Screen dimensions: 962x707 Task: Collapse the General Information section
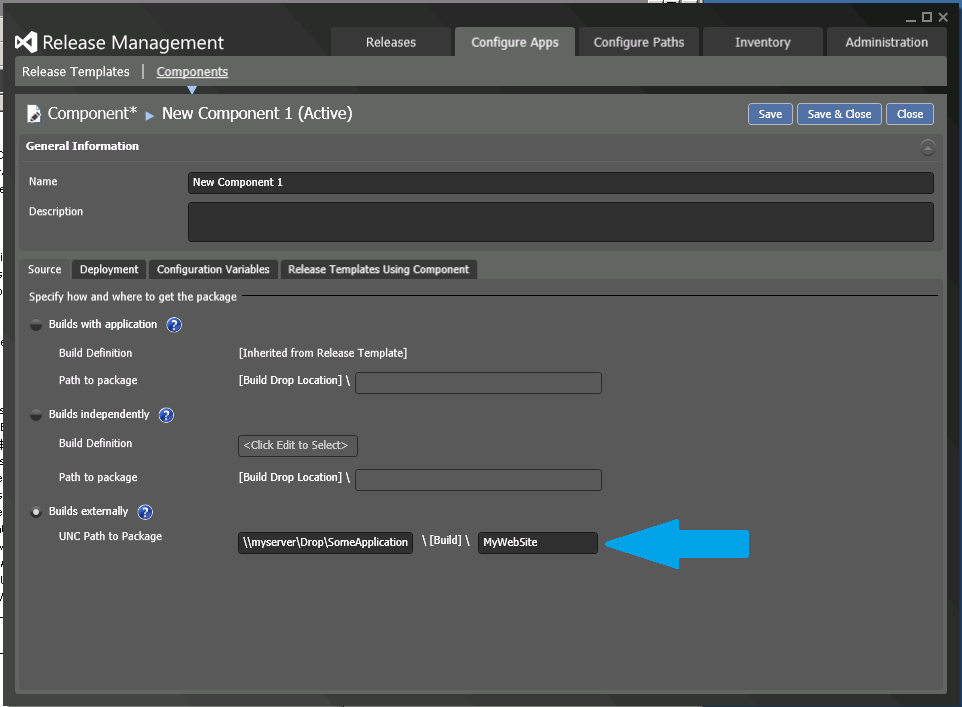(927, 147)
